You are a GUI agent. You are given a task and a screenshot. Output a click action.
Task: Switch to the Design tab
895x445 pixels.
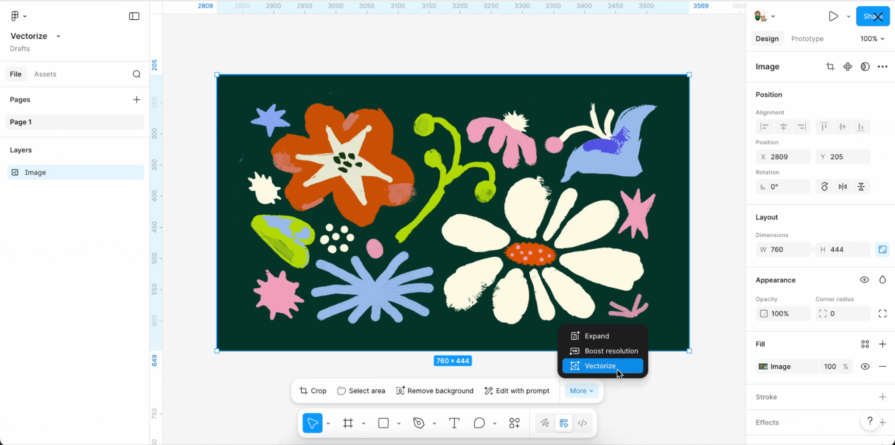[x=767, y=39]
